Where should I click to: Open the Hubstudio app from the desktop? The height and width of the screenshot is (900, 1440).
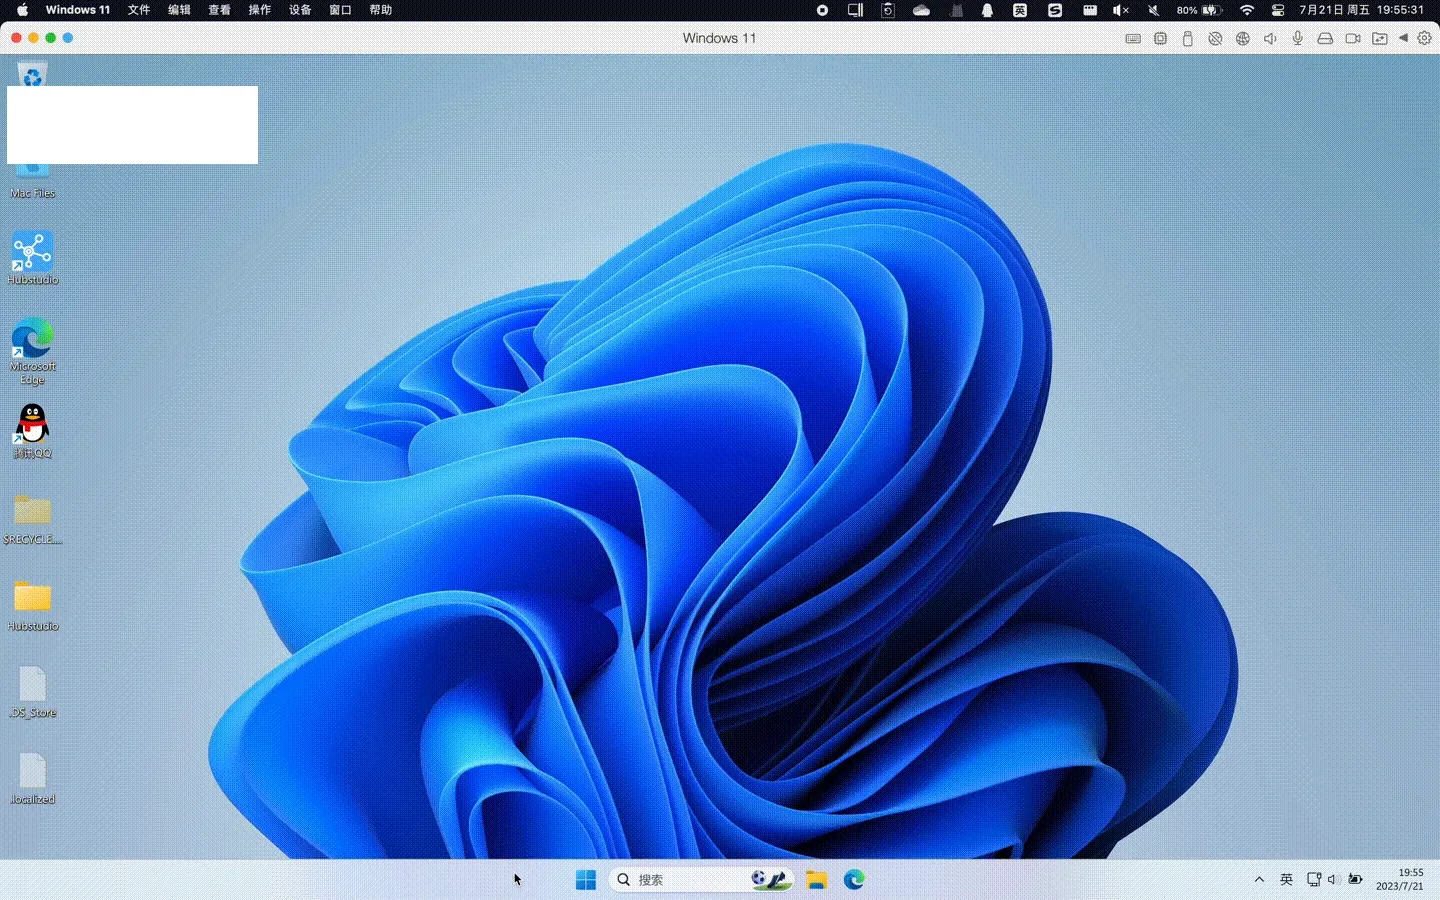(32, 247)
